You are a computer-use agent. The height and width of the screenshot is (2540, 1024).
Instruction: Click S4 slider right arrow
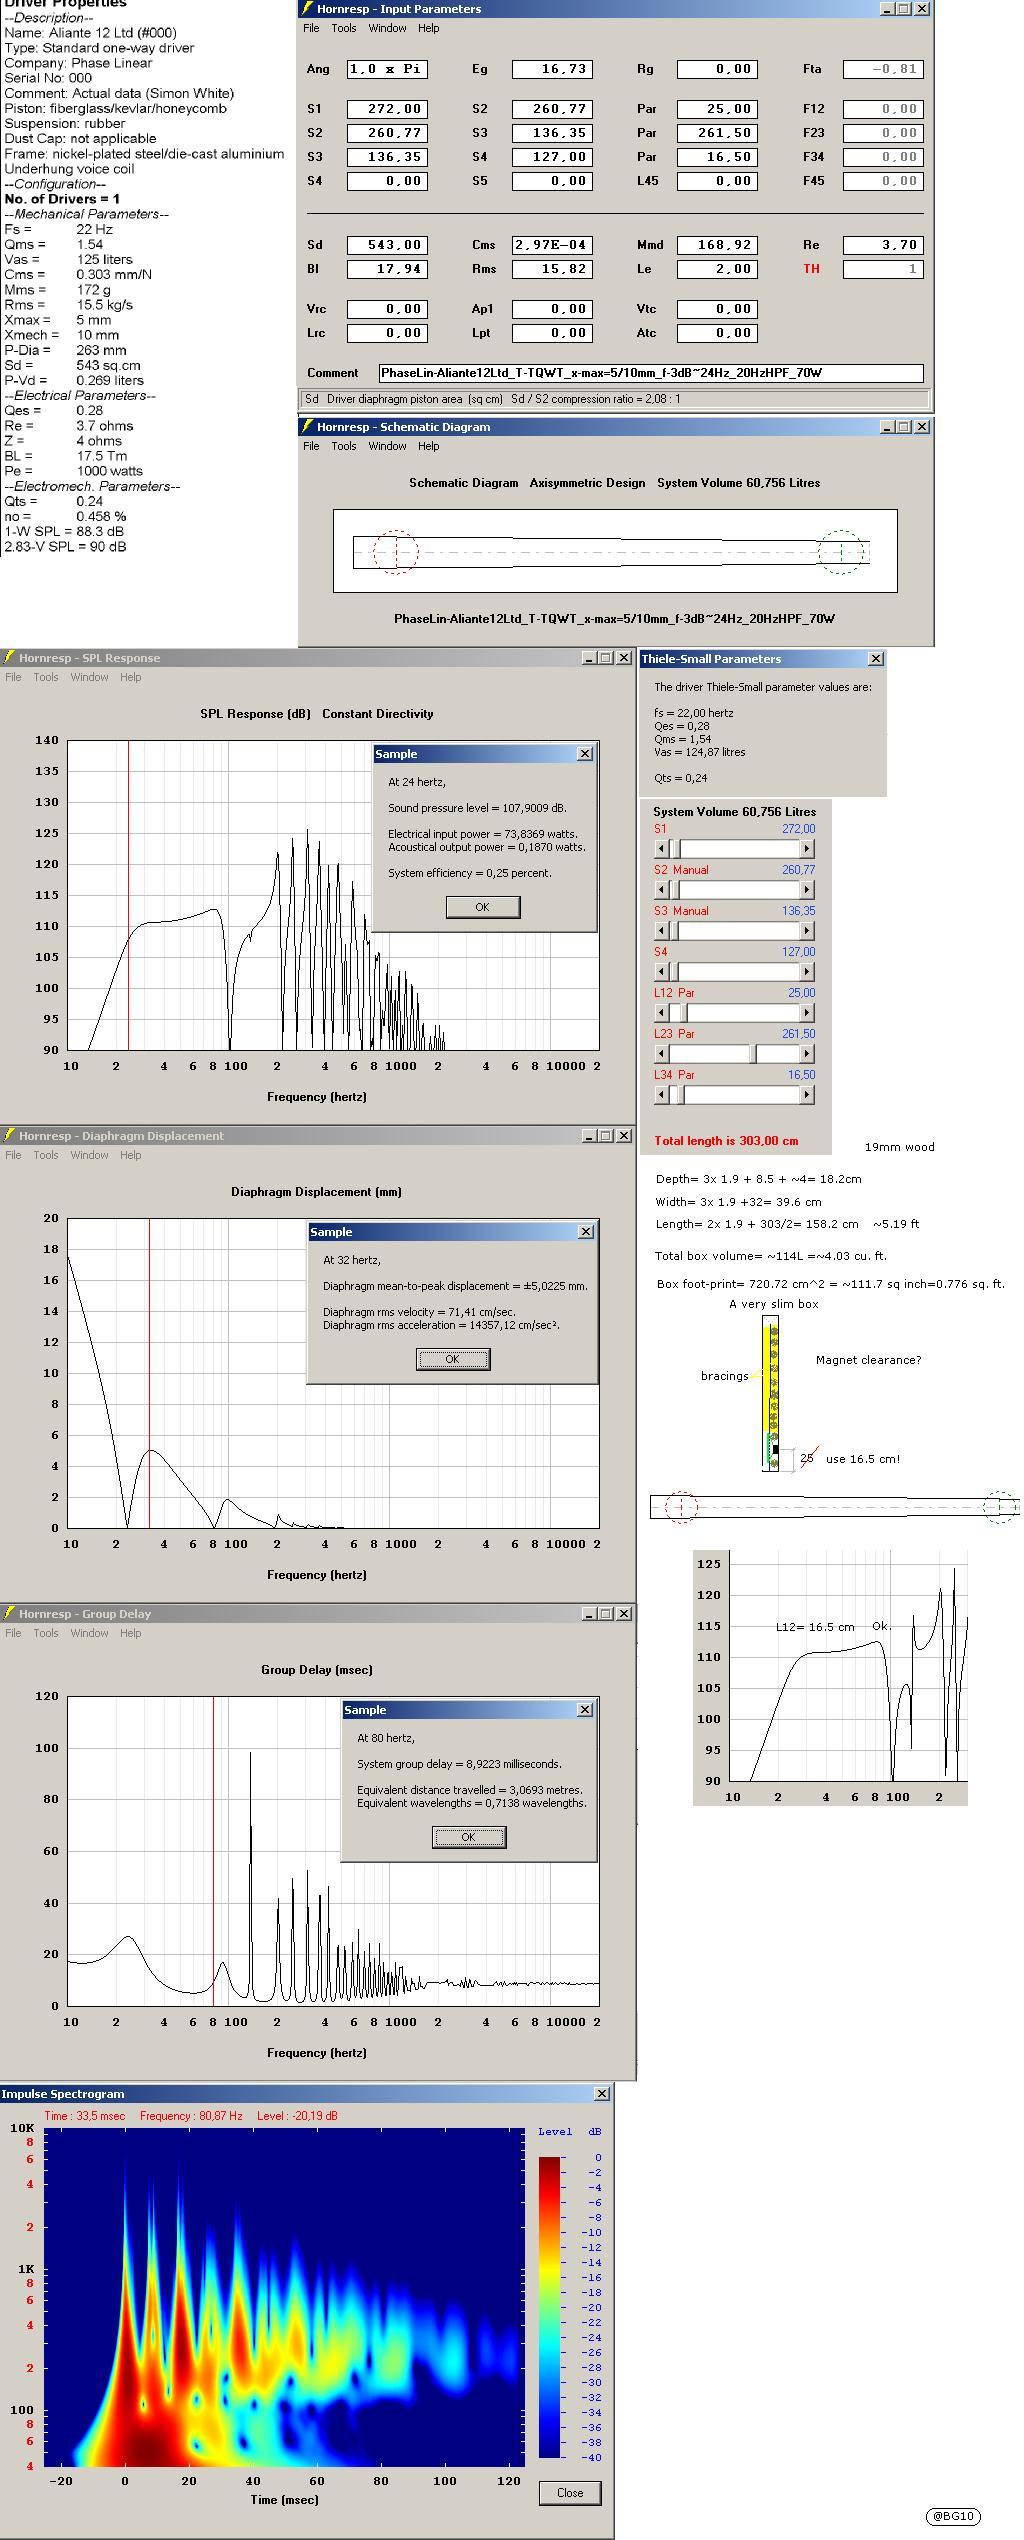[808, 971]
